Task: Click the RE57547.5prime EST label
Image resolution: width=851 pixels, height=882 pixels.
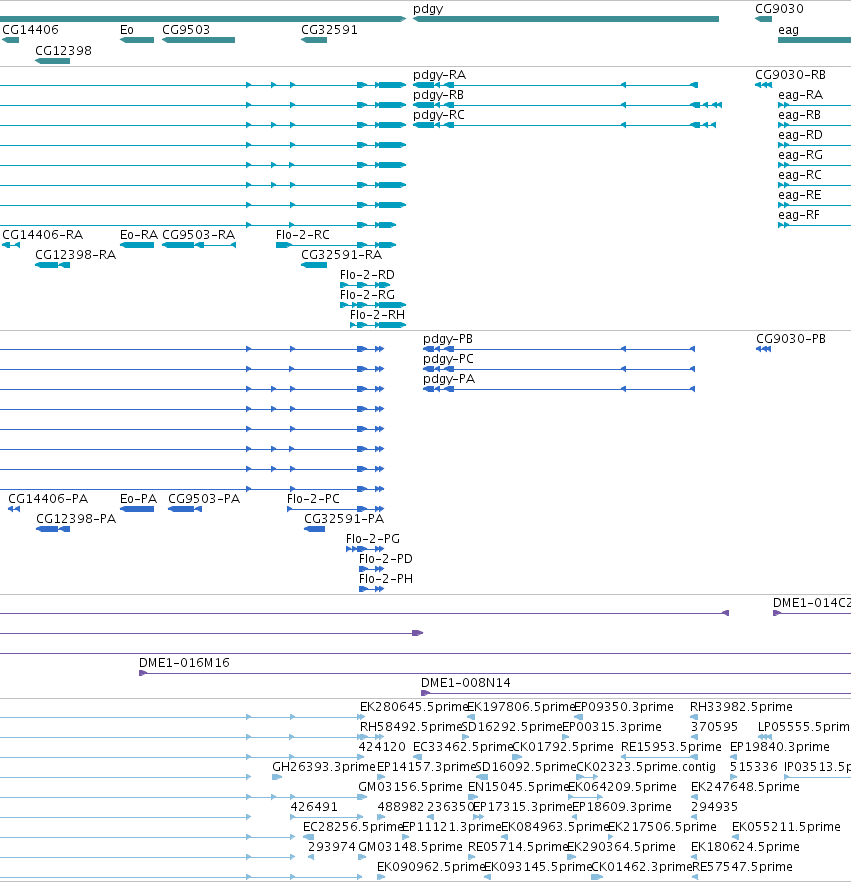Action: coord(742,867)
